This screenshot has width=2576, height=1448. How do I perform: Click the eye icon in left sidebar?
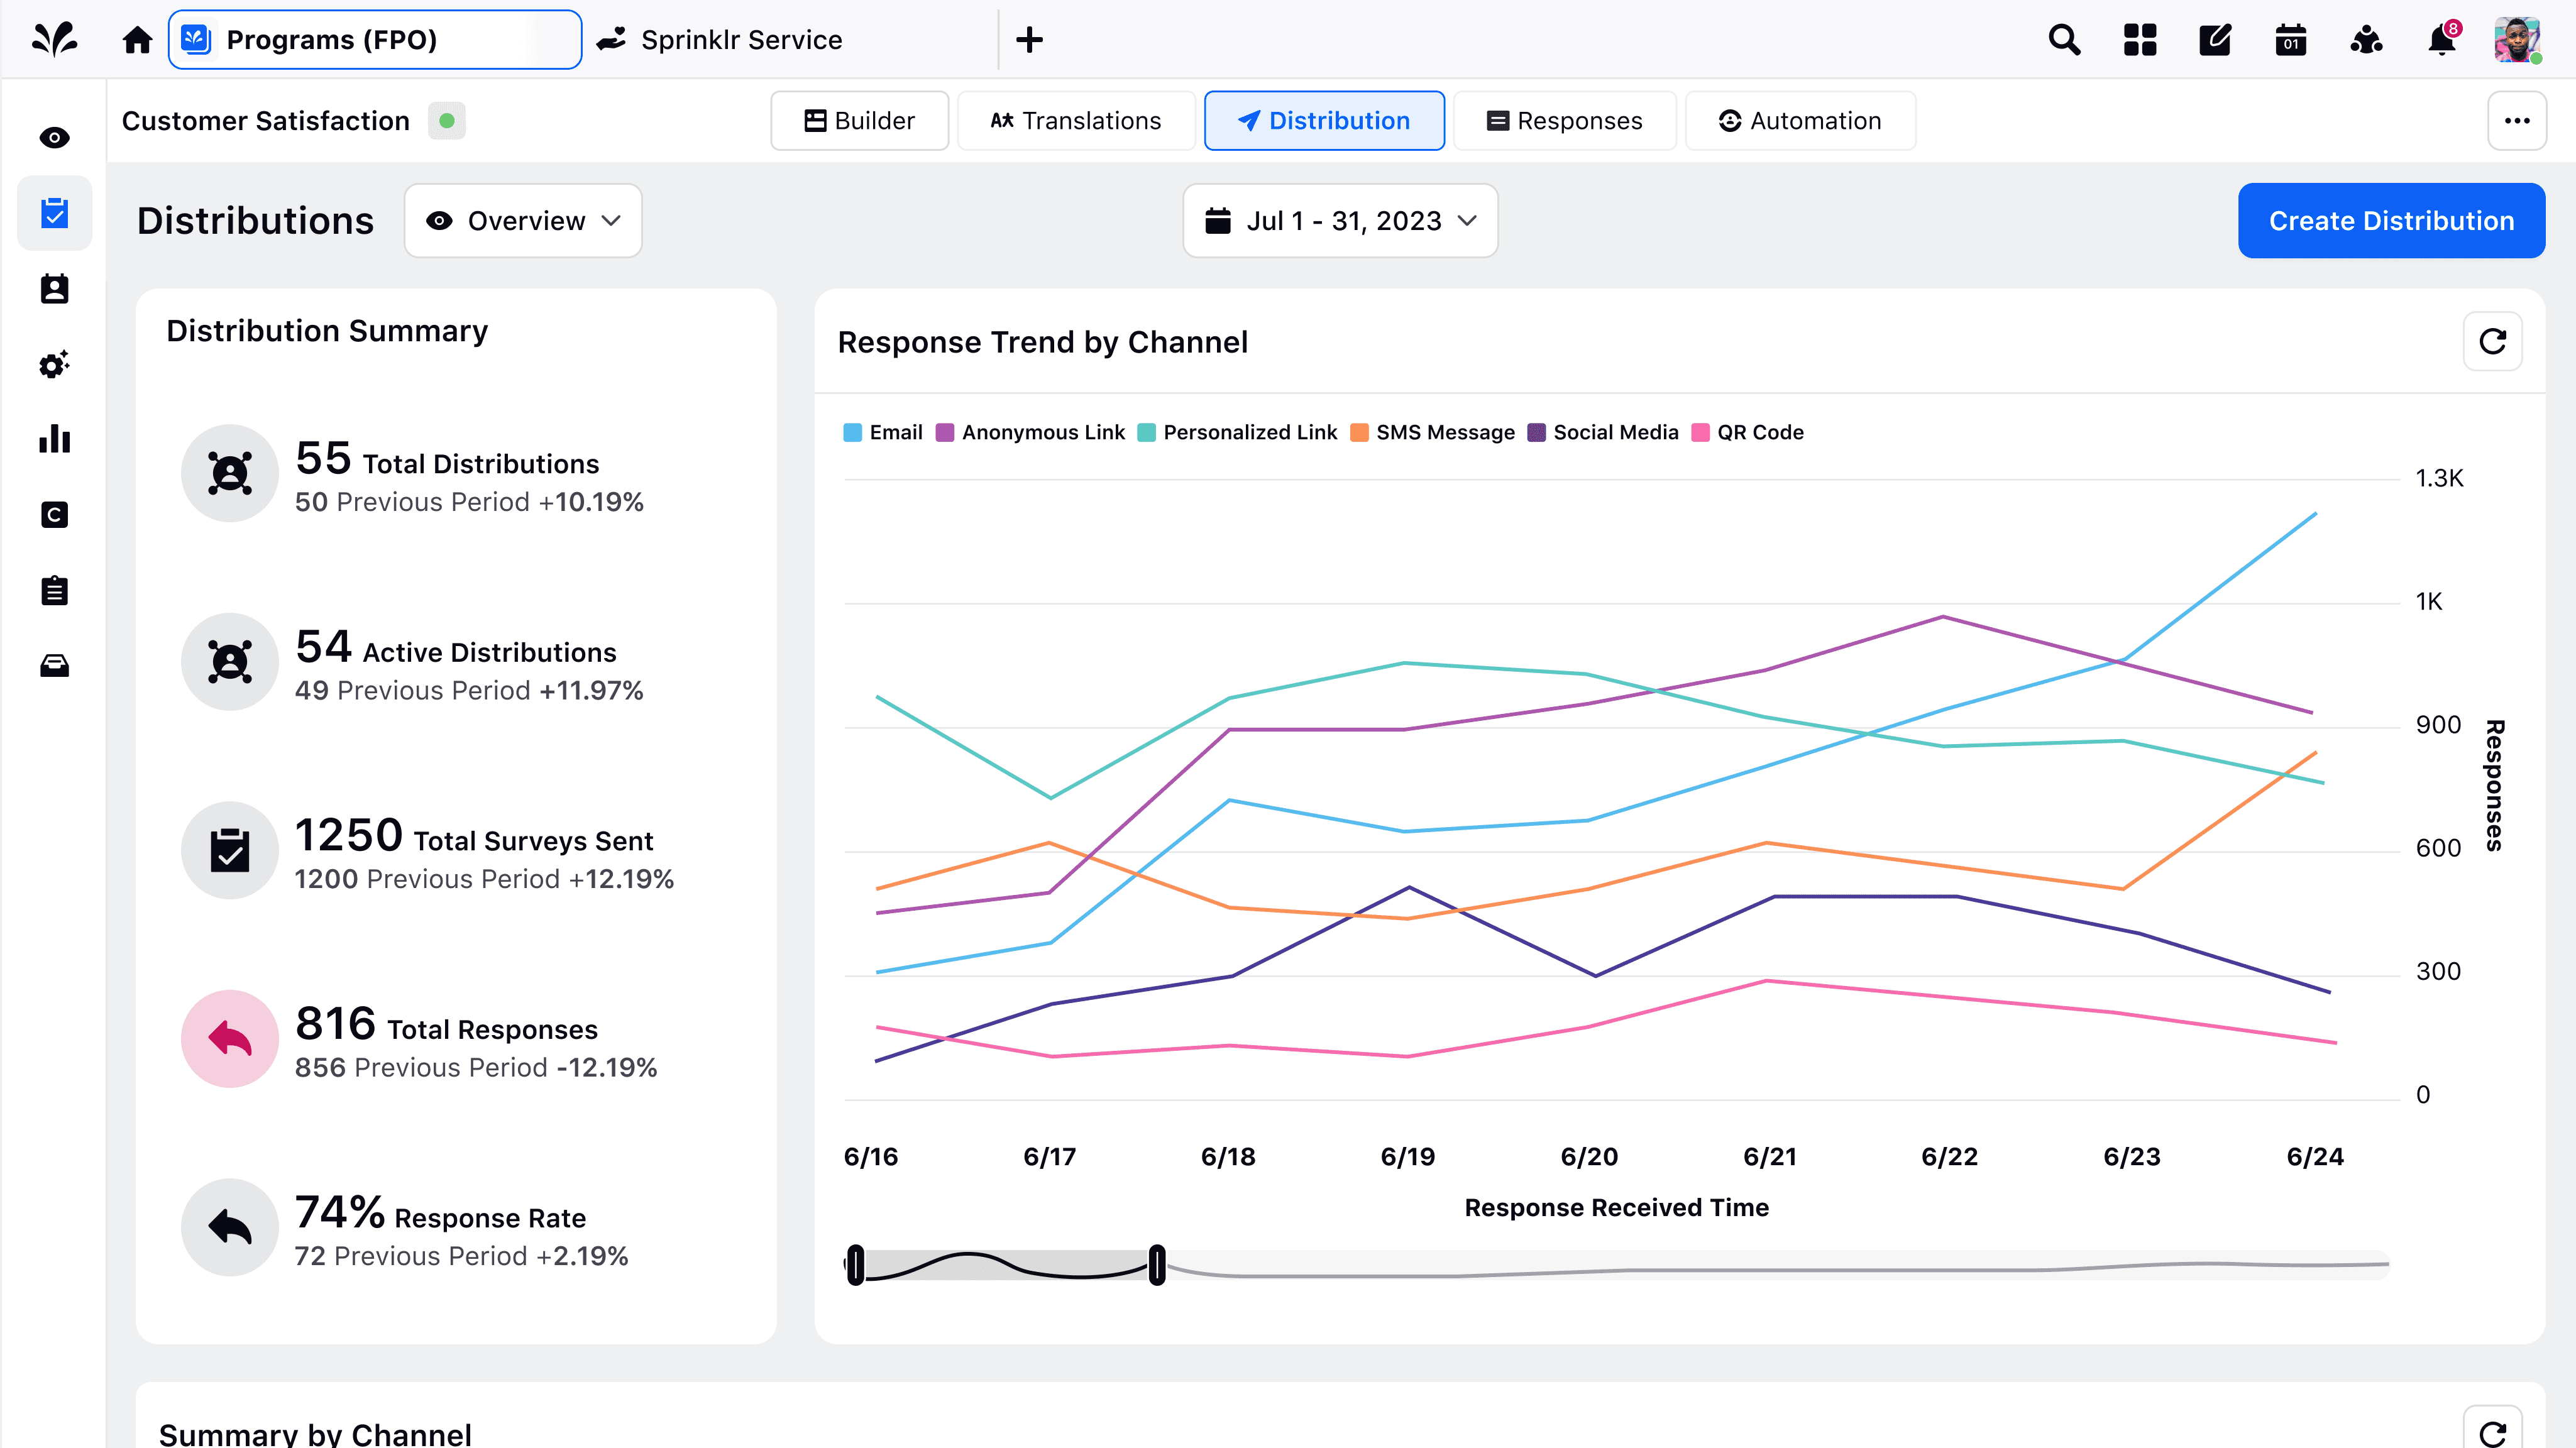(x=54, y=138)
